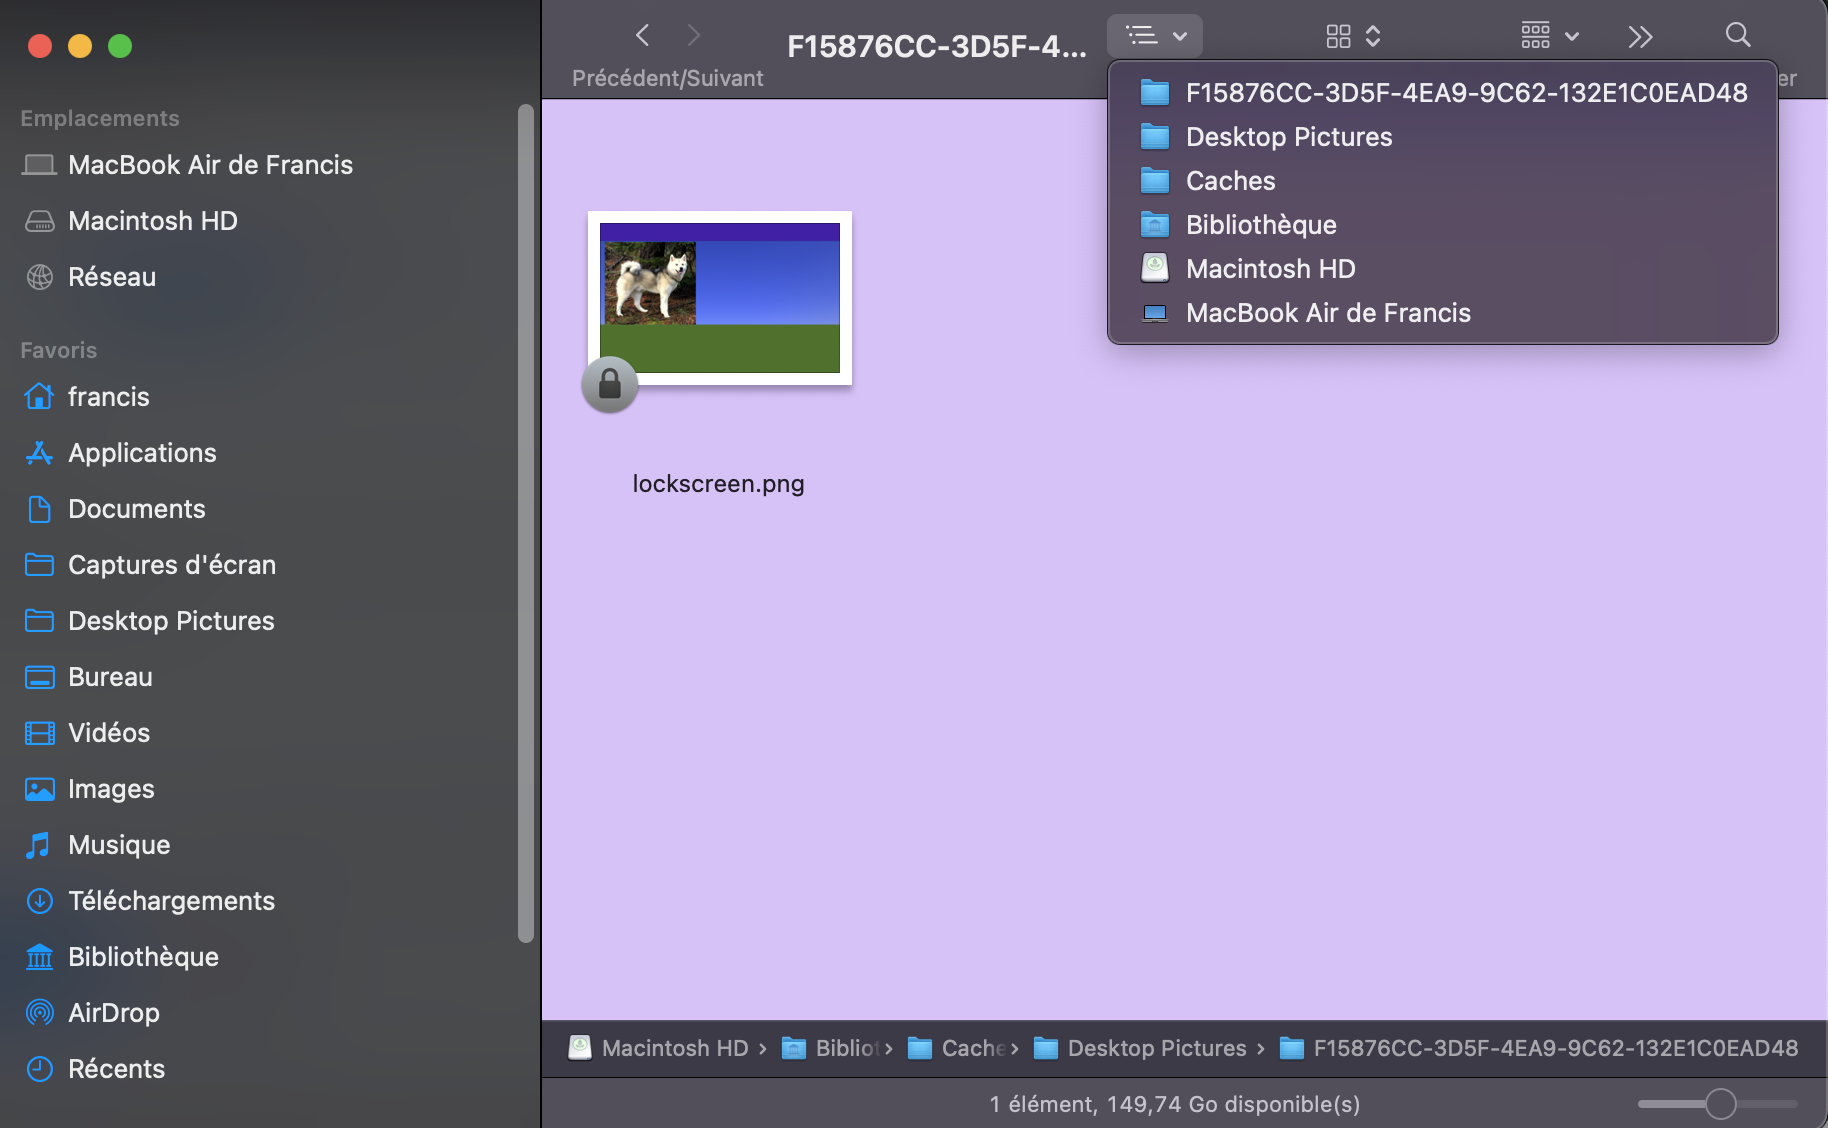The width and height of the screenshot is (1828, 1128).
Task: Click the F15876CC-3D5F-4... window title
Action: tap(937, 47)
